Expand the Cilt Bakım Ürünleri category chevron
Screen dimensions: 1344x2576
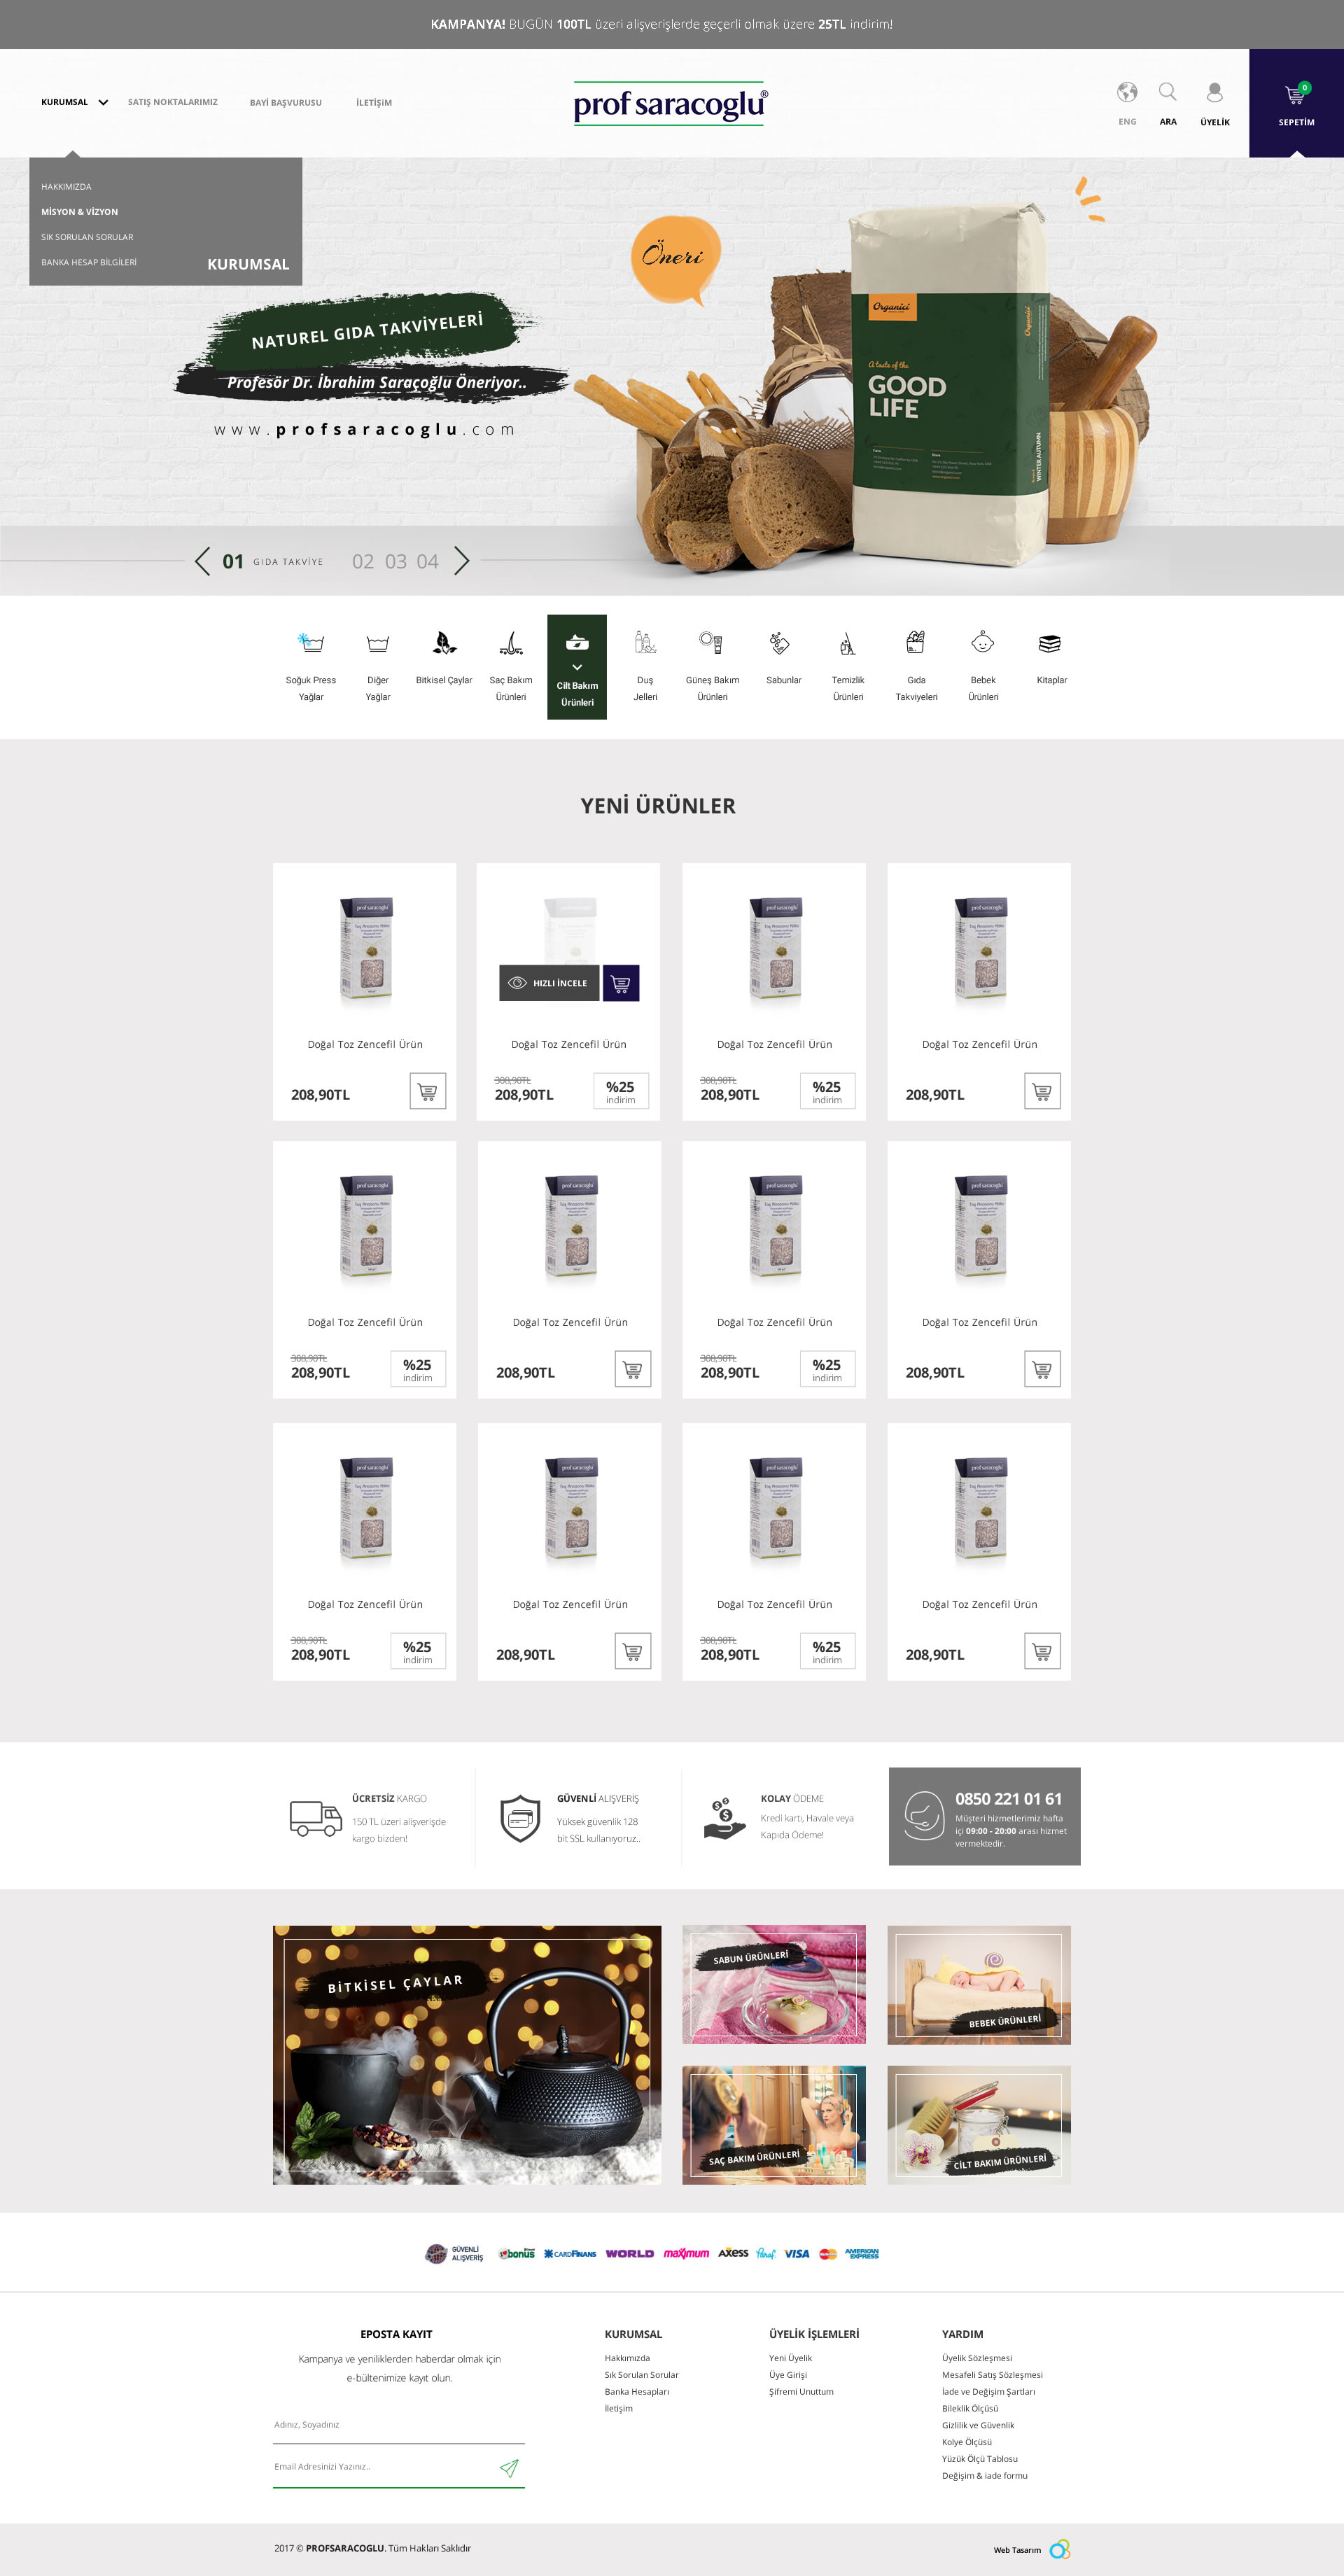(577, 667)
